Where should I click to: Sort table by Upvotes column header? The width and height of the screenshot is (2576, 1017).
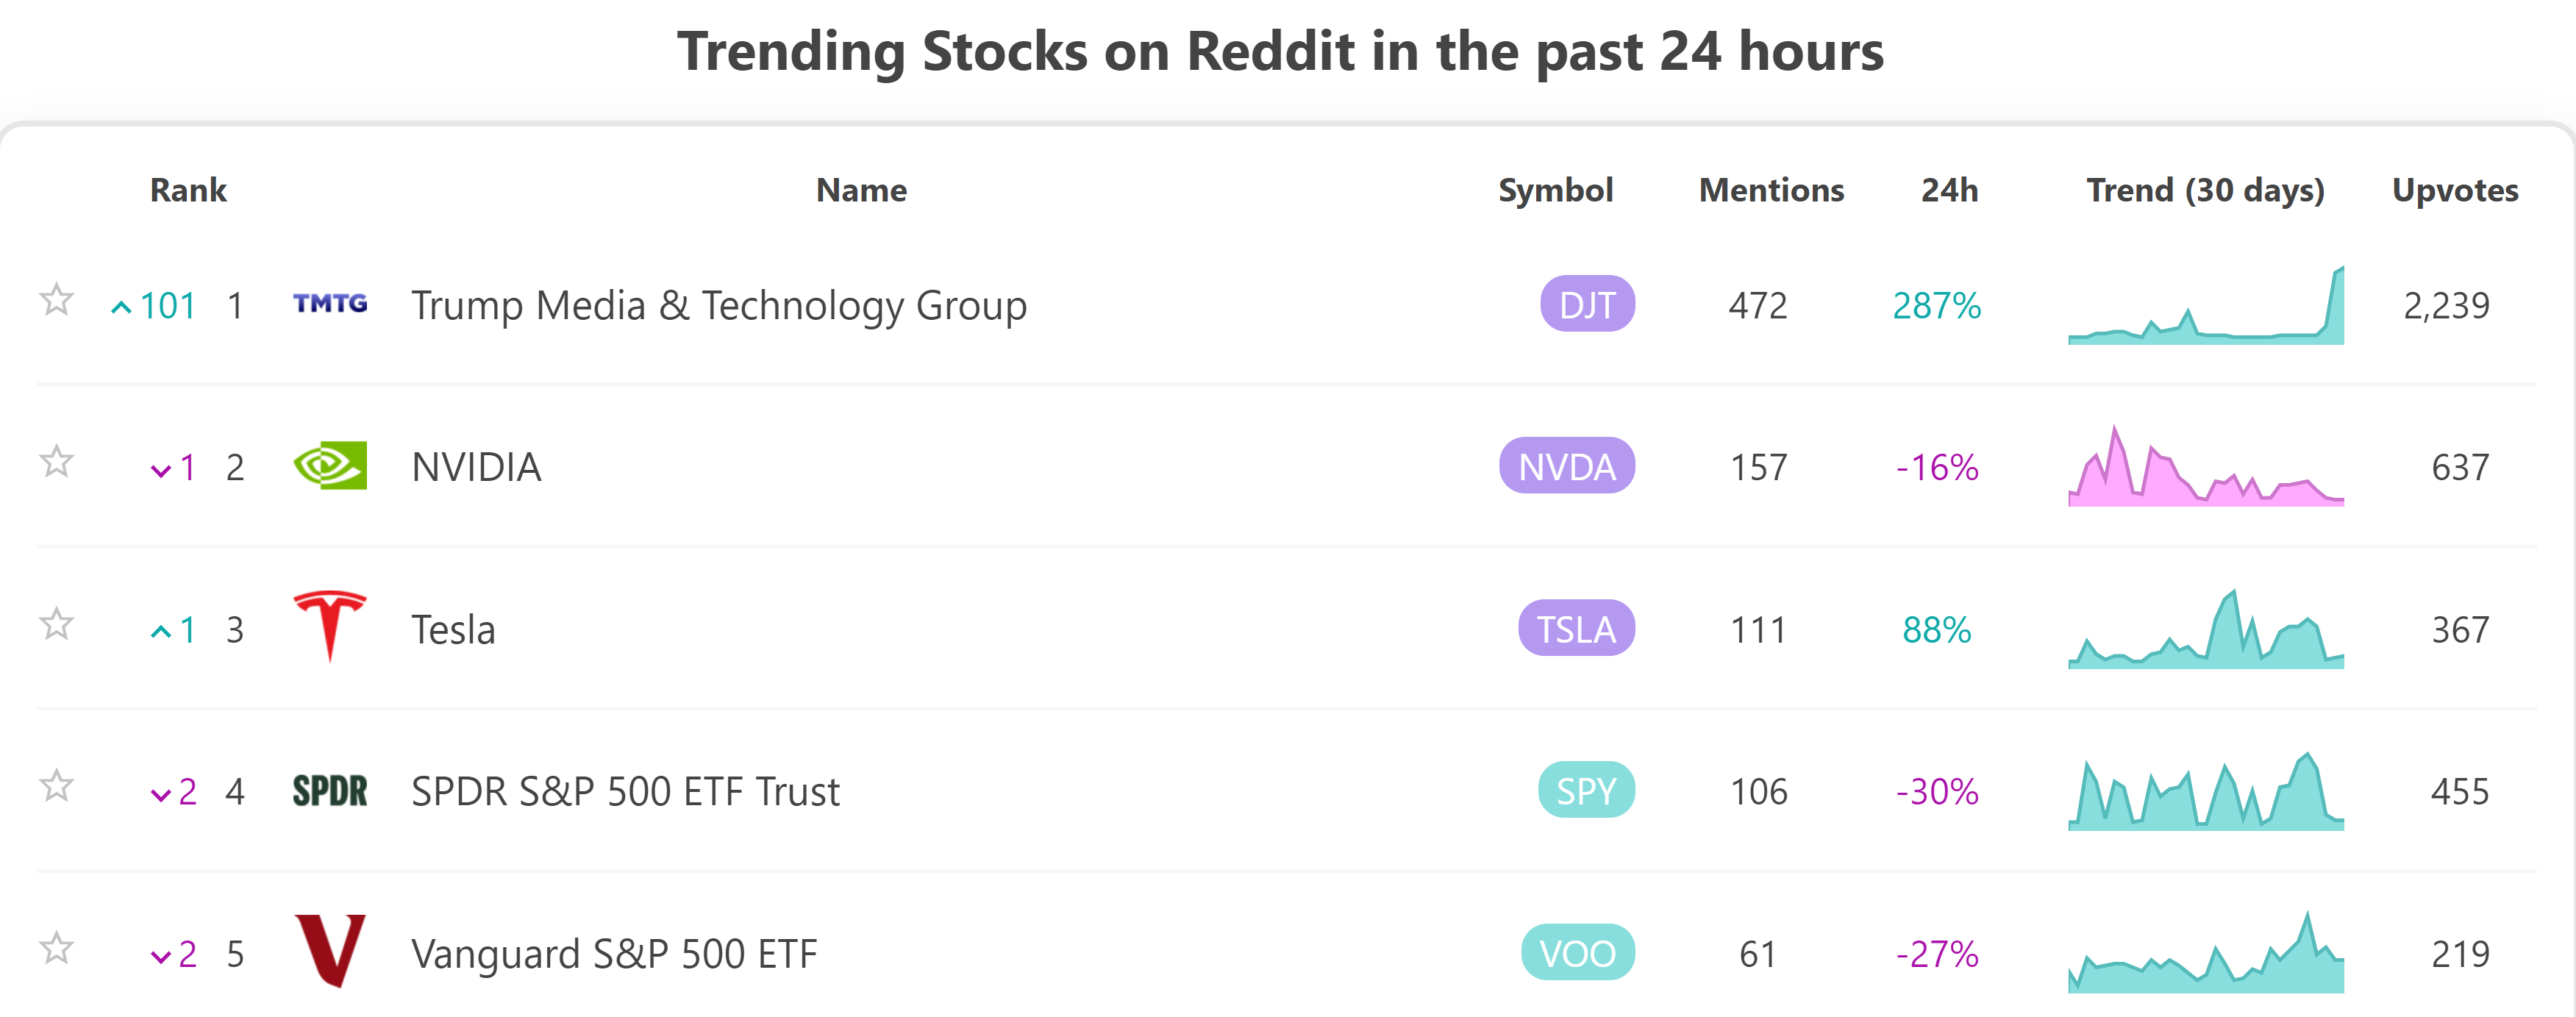tap(2455, 190)
